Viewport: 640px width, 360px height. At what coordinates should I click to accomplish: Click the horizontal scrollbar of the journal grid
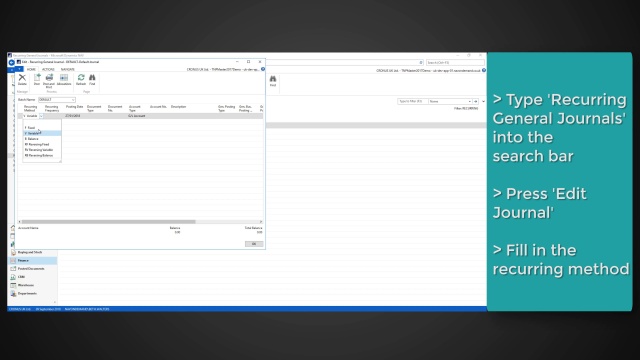click(x=140, y=222)
